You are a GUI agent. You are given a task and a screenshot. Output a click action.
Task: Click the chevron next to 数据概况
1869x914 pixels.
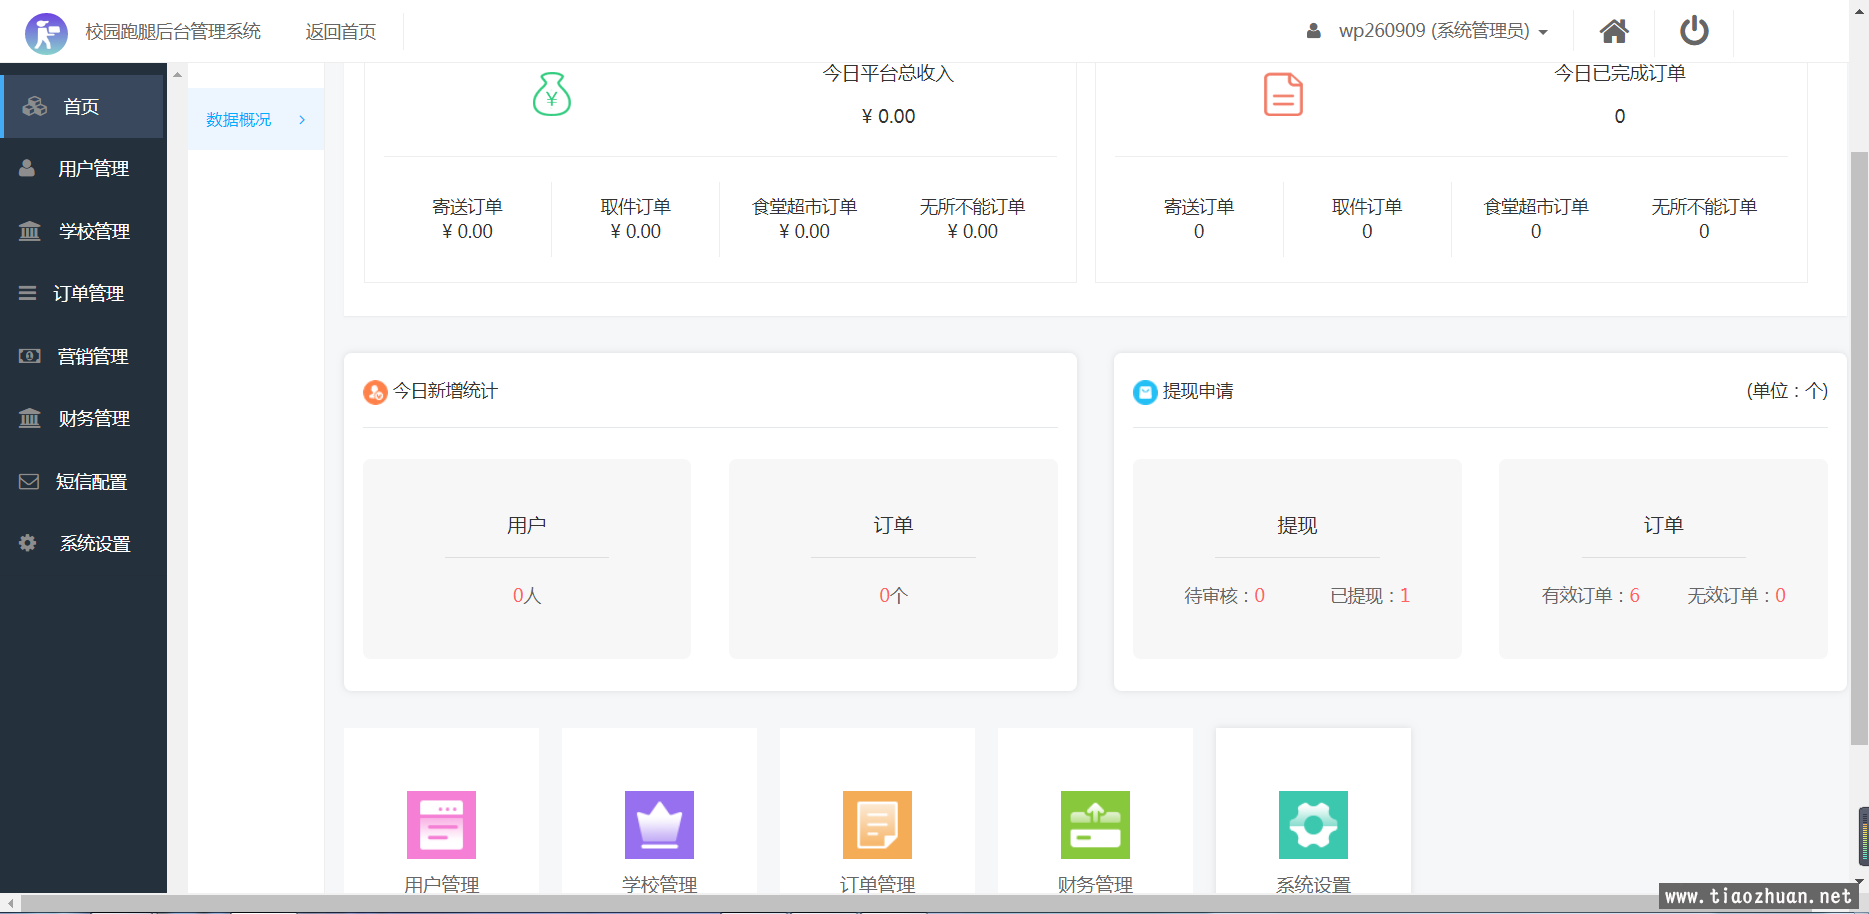tap(302, 119)
